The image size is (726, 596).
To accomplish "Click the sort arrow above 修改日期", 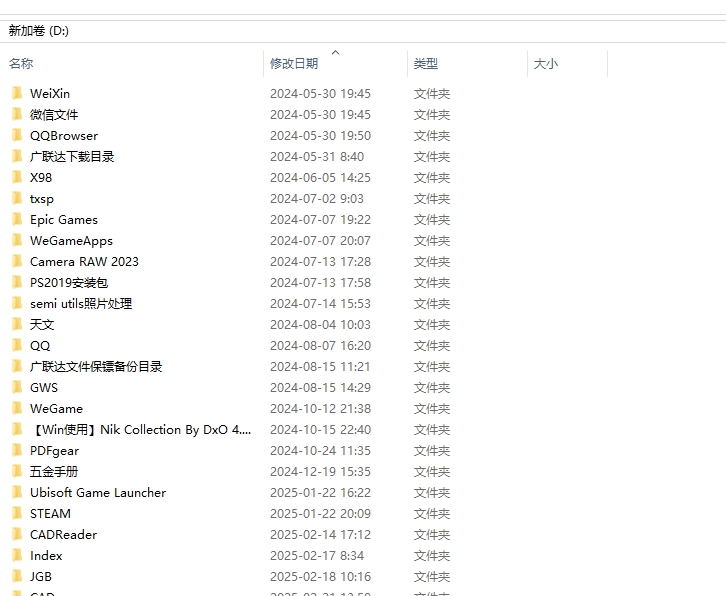I will [x=336, y=52].
